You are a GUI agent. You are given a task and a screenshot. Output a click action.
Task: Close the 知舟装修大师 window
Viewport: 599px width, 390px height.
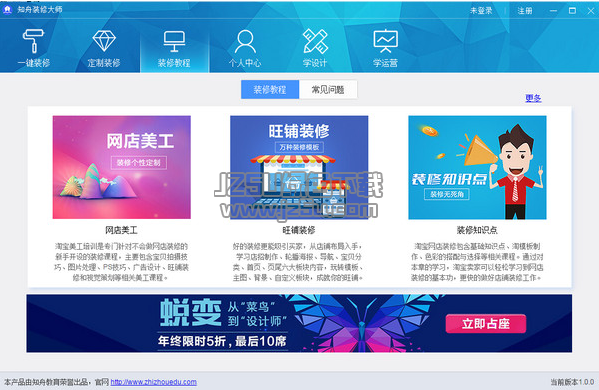[591, 11]
